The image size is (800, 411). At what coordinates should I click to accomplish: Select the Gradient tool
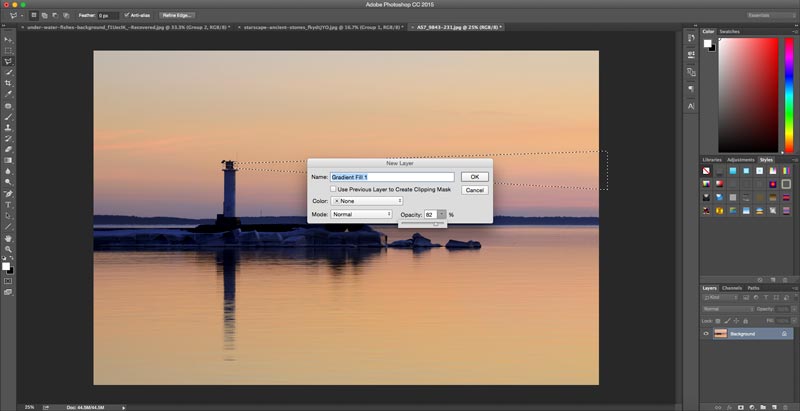tap(8, 160)
